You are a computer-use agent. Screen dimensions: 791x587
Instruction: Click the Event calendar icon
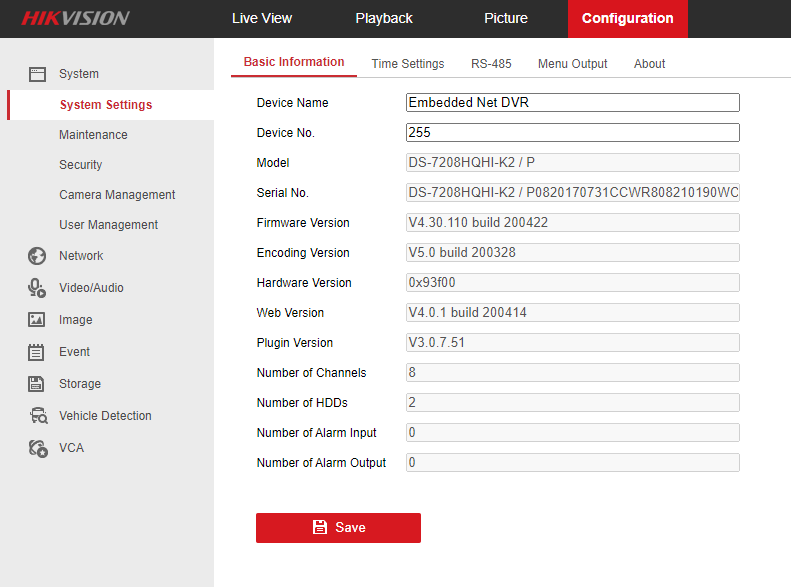(37, 352)
